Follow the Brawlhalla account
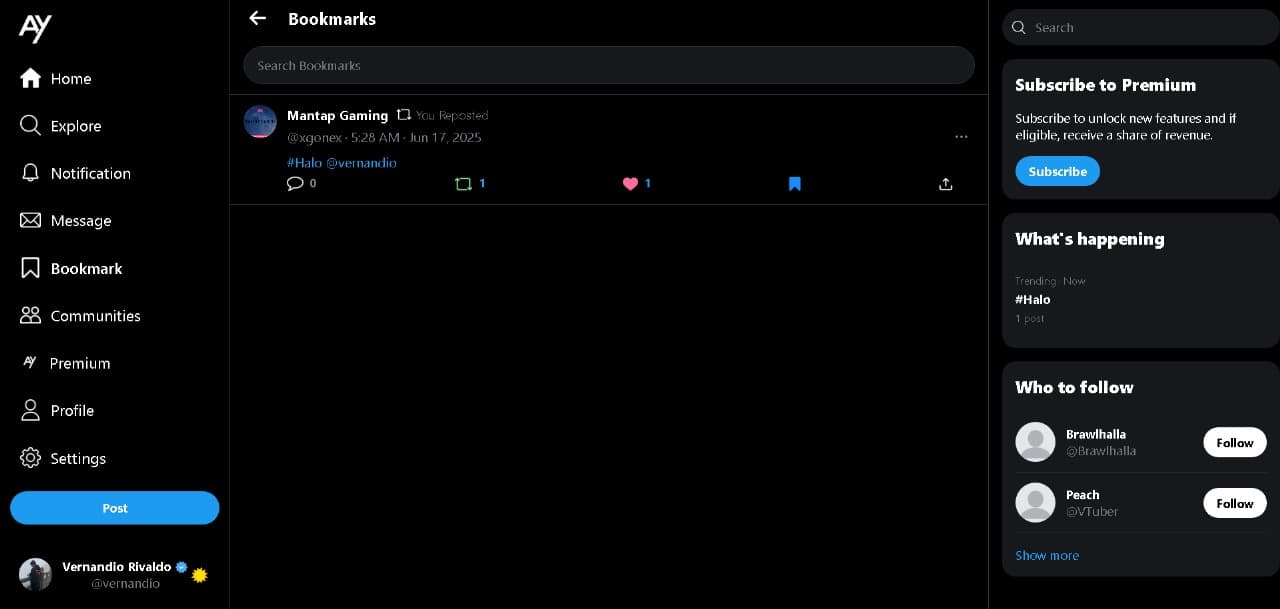 pos(1234,442)
